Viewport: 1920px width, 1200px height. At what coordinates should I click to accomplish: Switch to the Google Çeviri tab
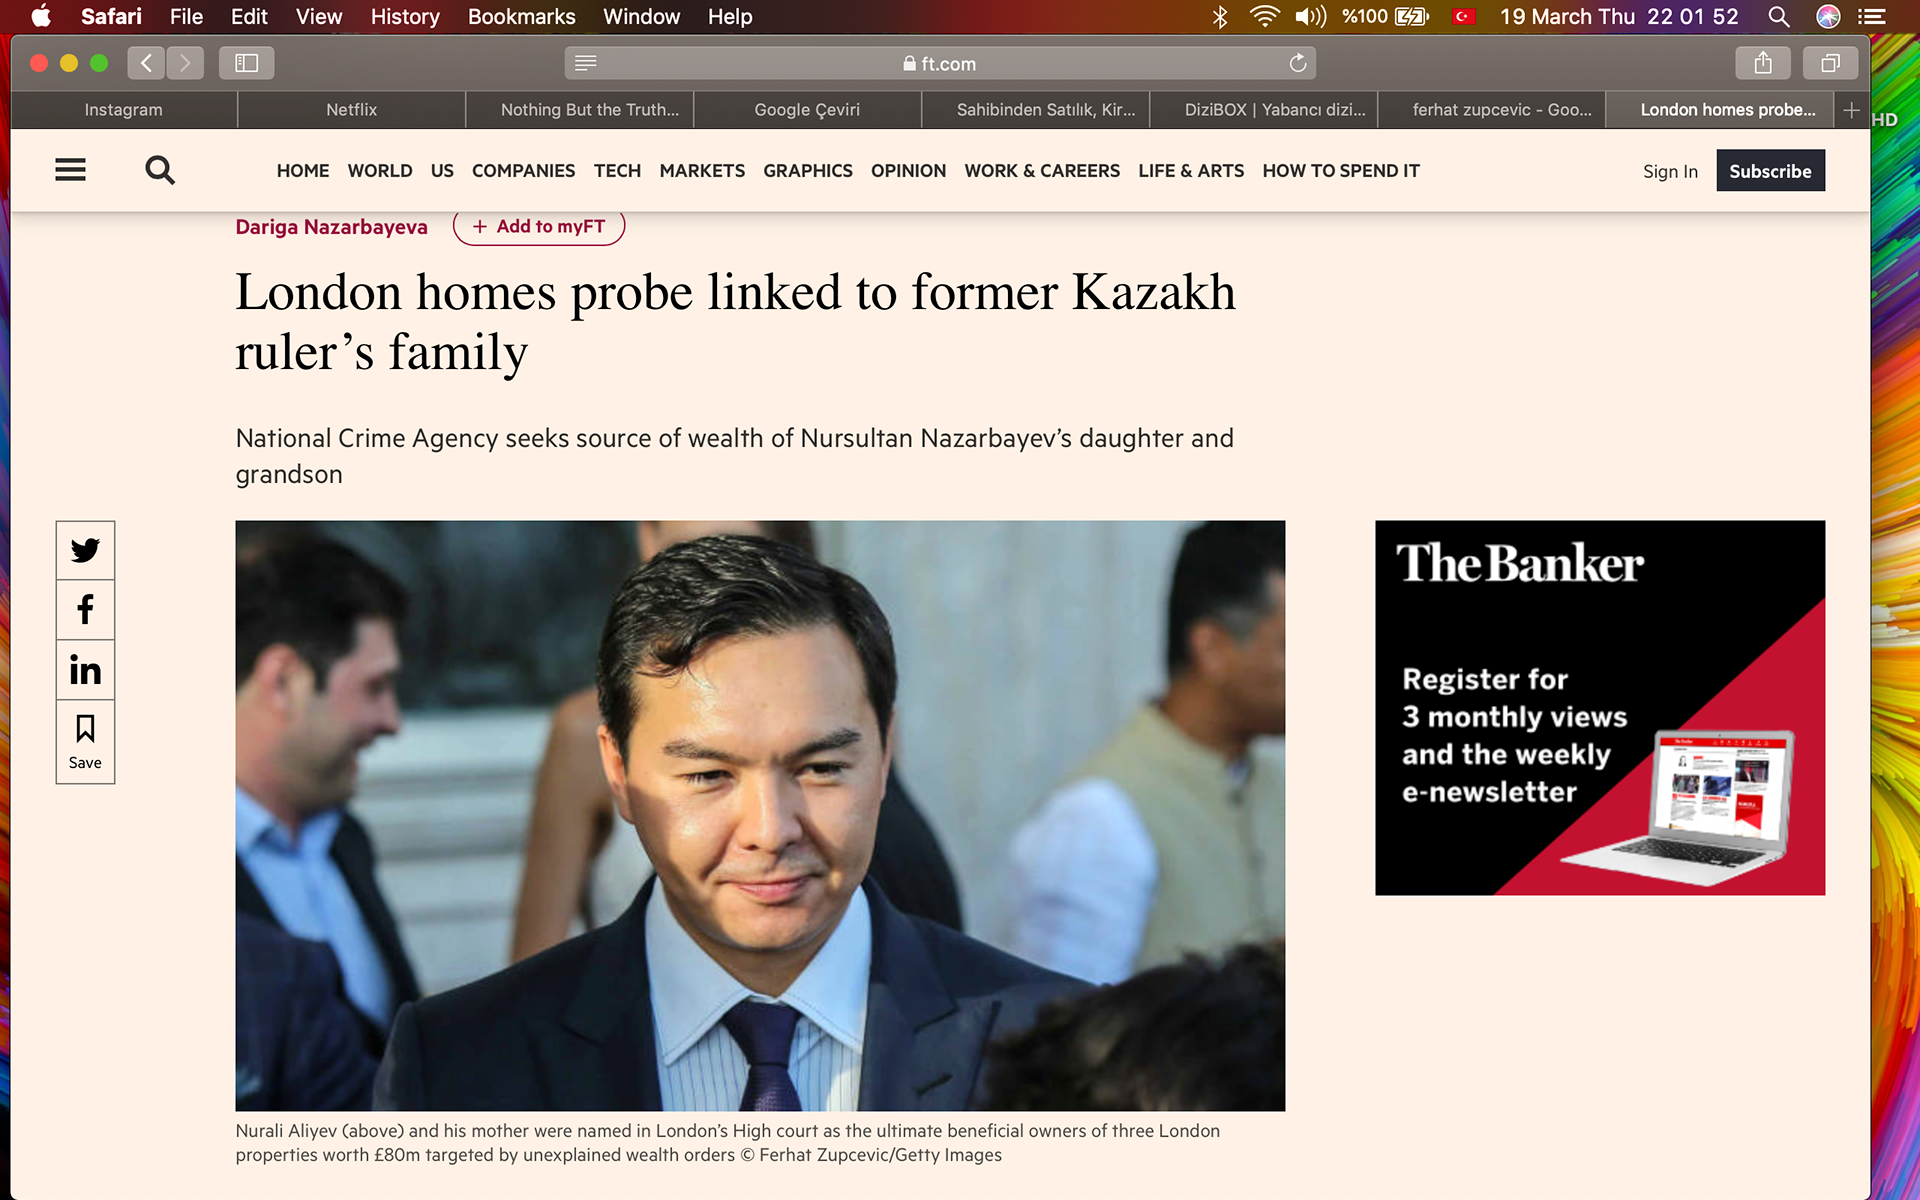(807, 110)
